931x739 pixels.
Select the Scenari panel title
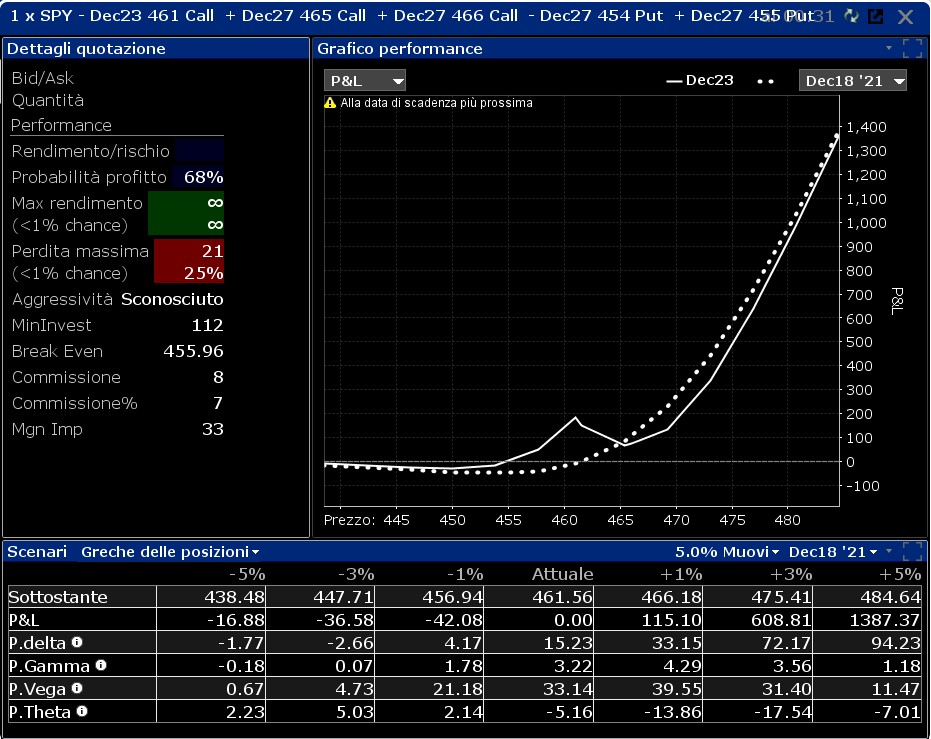coord(37,552)
